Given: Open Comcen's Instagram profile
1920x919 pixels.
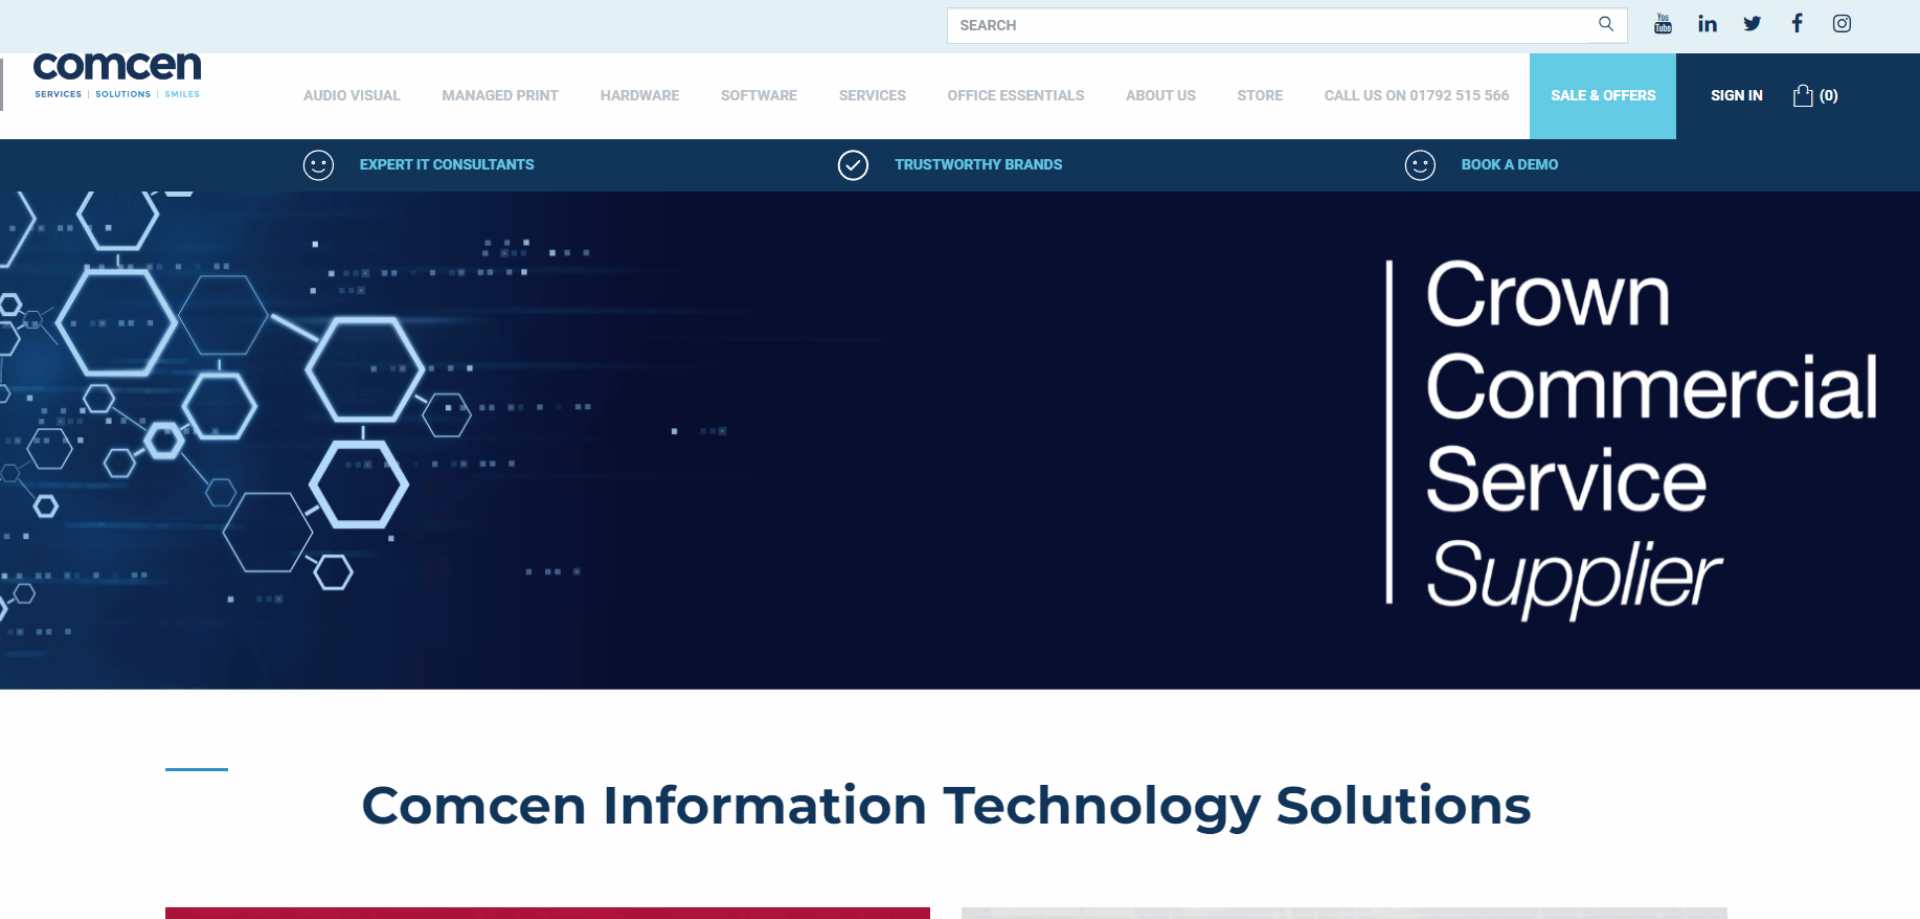Looking at the screenshot, I should click(1842, 23).
